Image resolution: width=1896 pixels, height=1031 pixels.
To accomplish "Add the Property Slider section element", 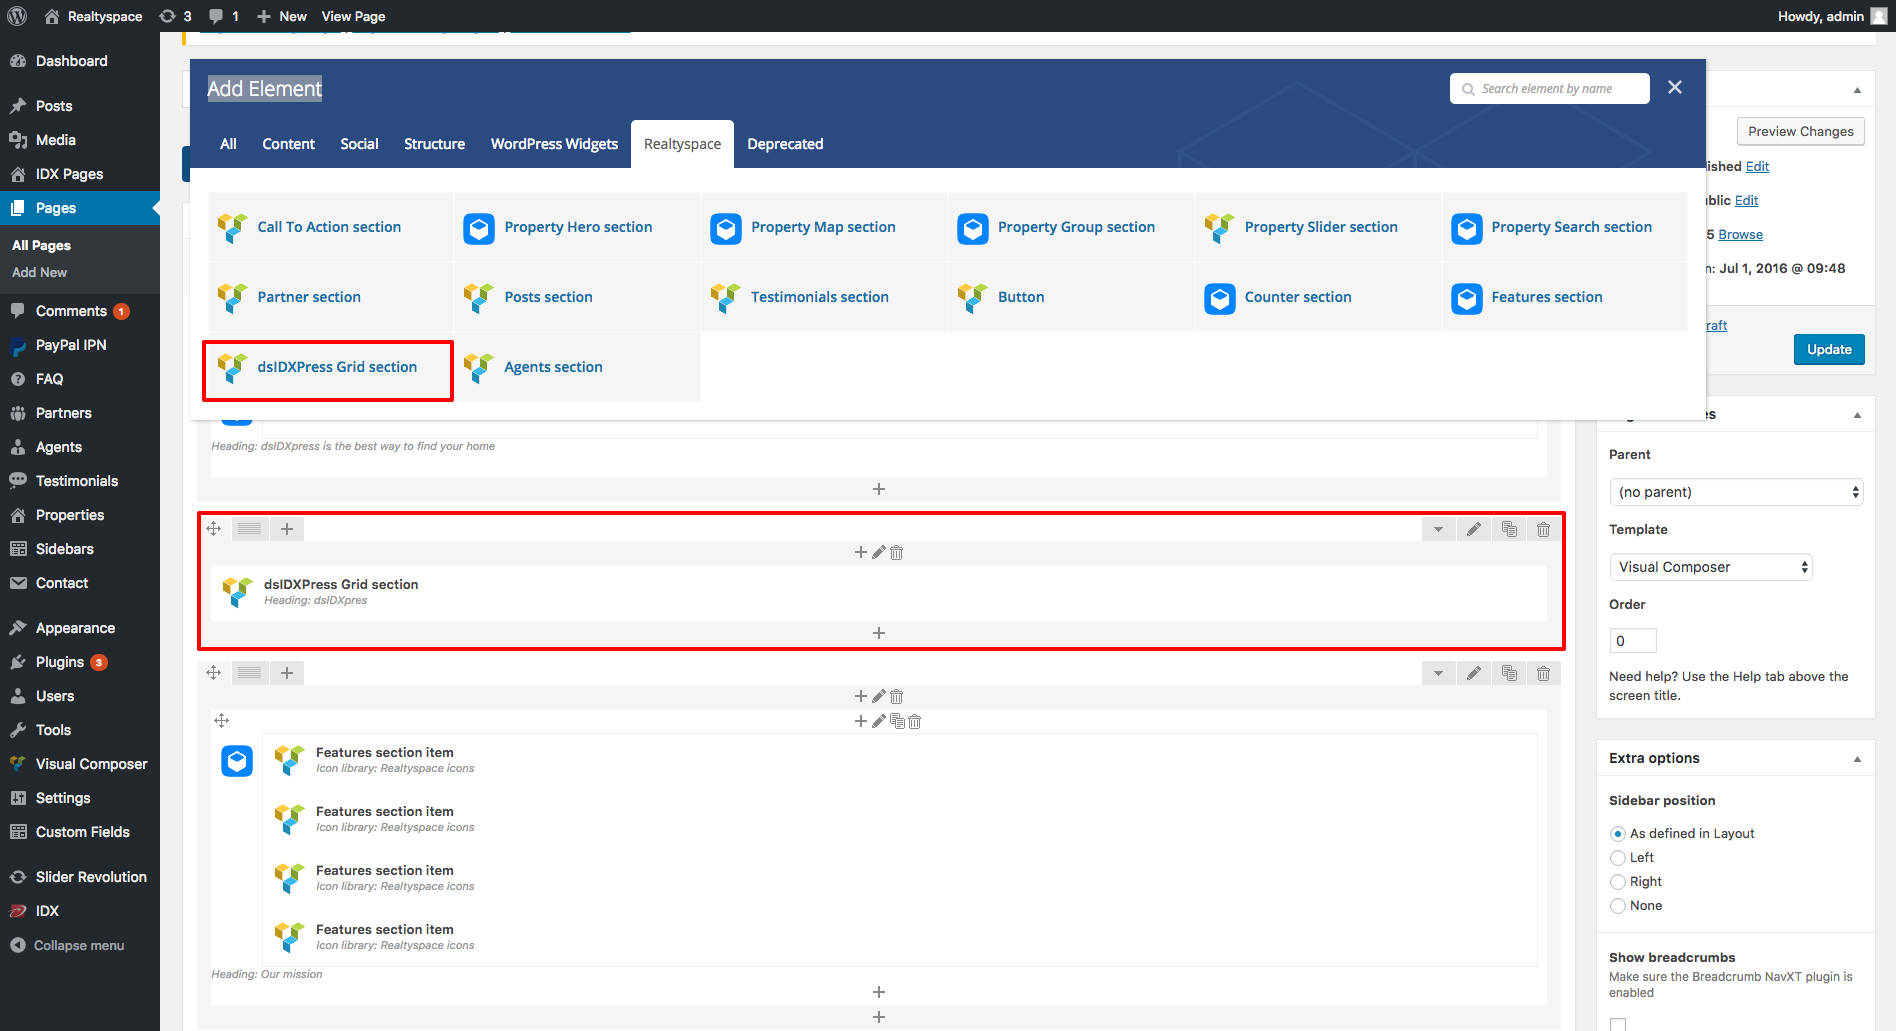I will [1318, 227].
